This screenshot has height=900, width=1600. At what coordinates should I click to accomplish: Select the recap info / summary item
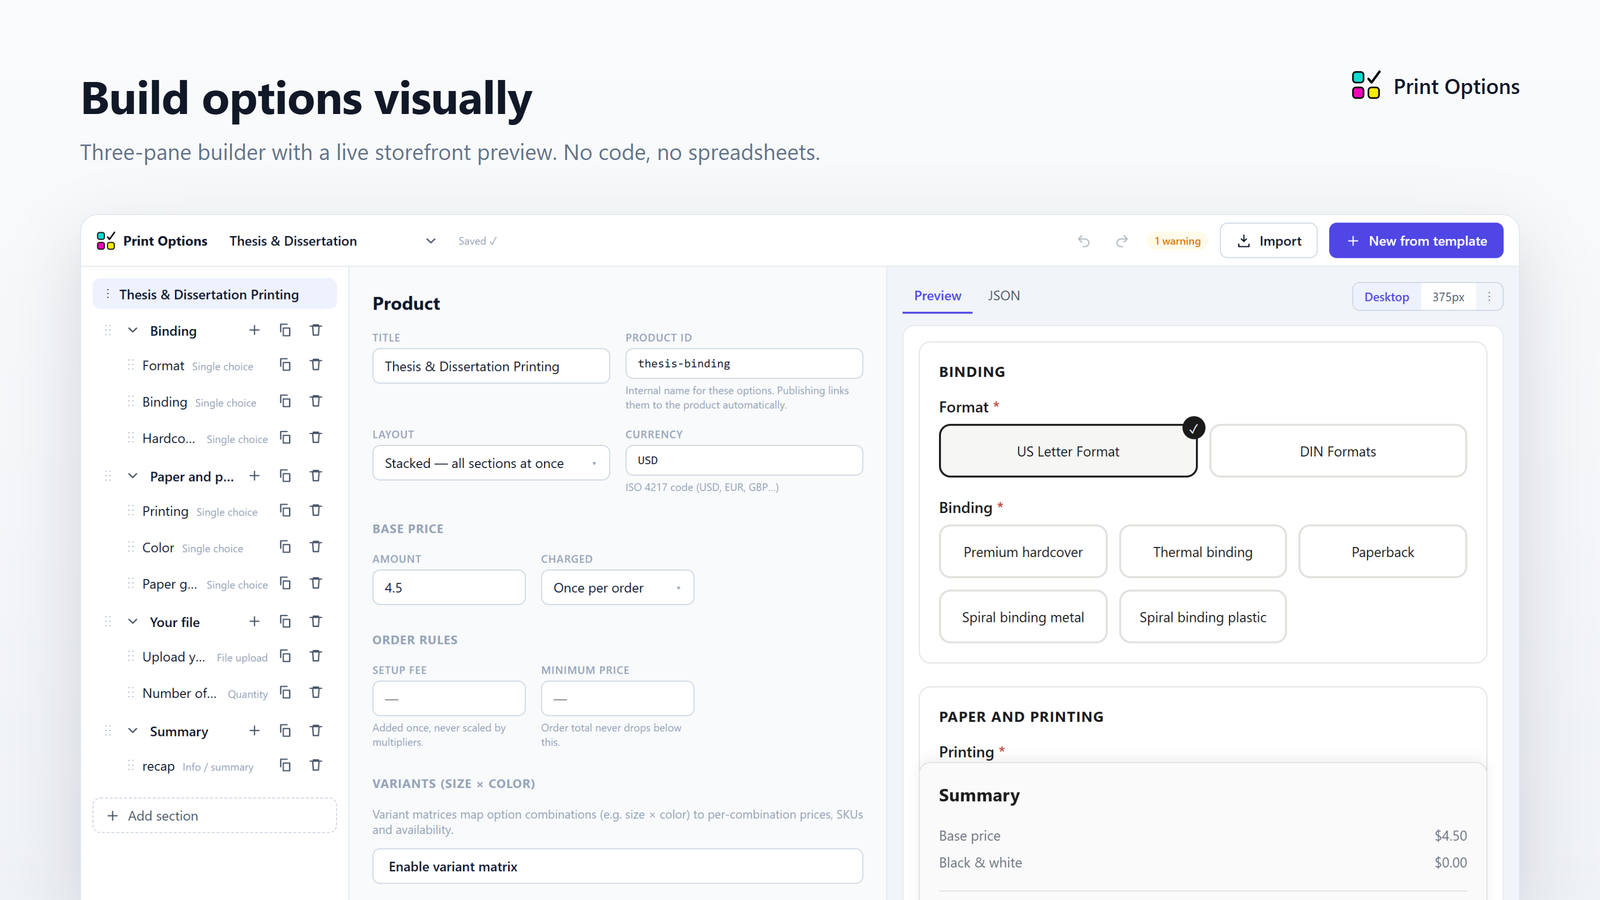click(x=197, y=766)
